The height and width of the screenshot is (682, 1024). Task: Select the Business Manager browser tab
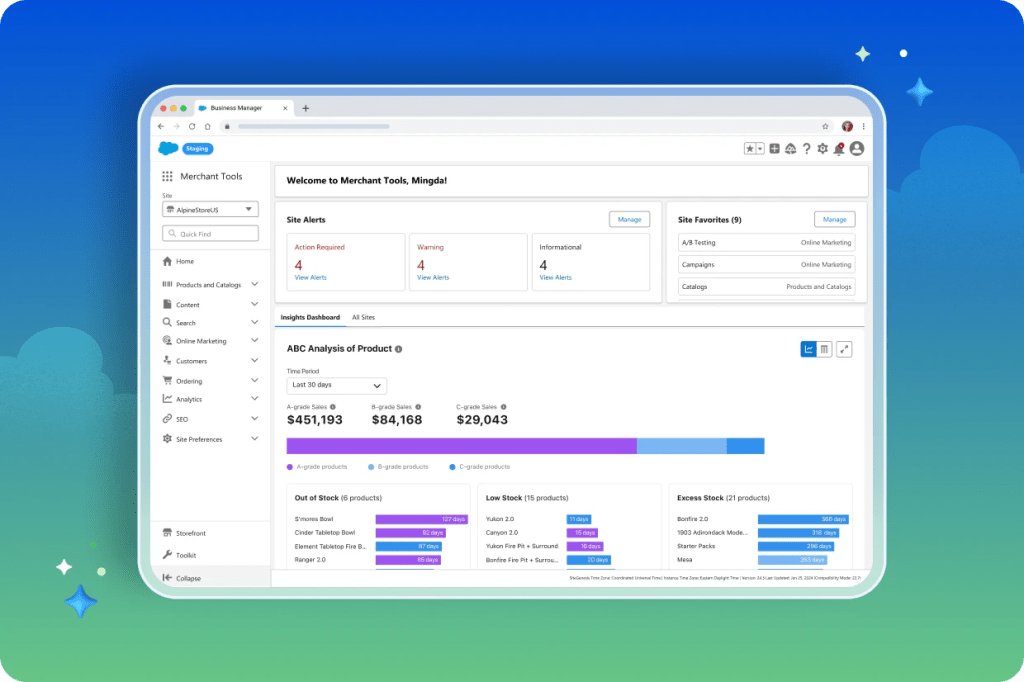click(x=243, y=108)
